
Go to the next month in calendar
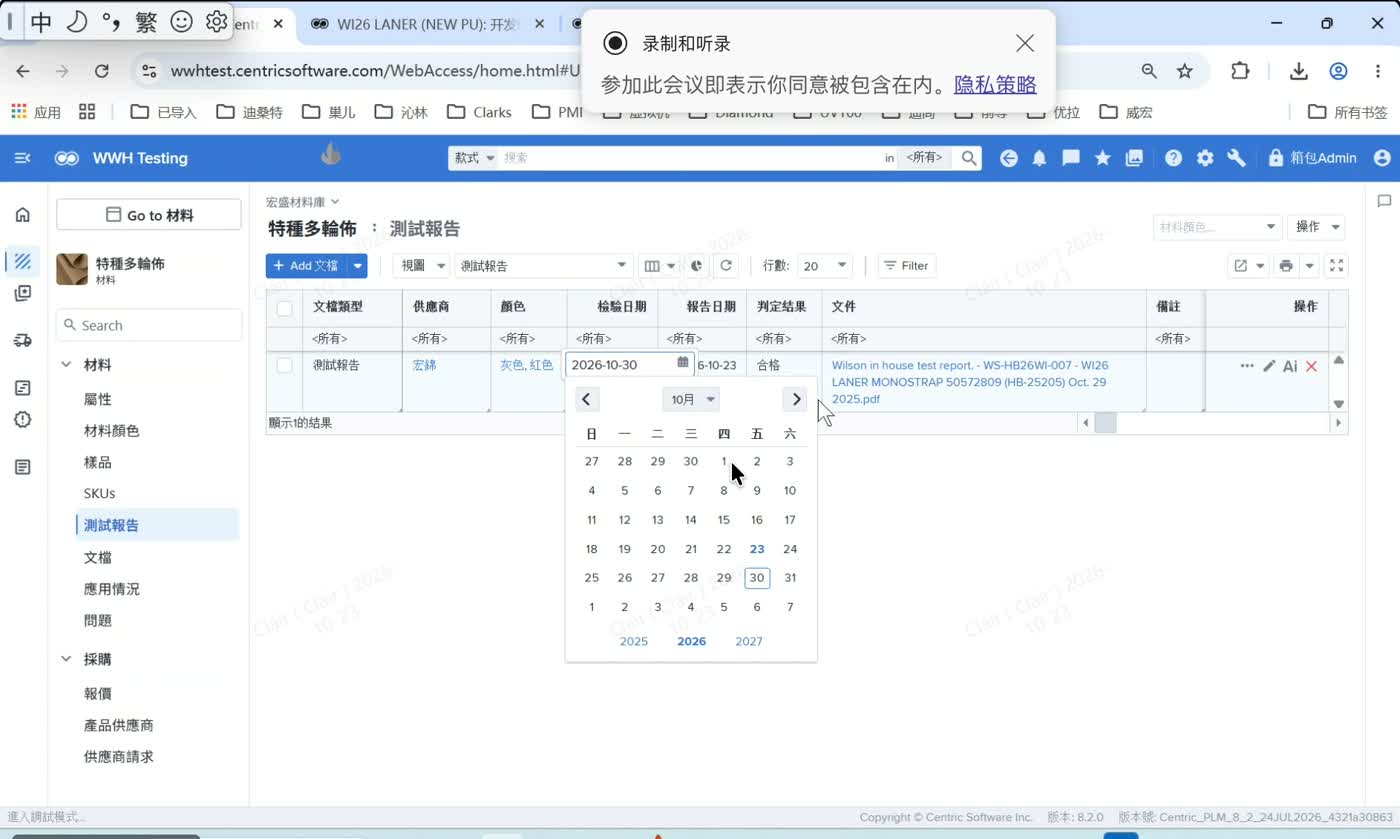click(796, 399)
